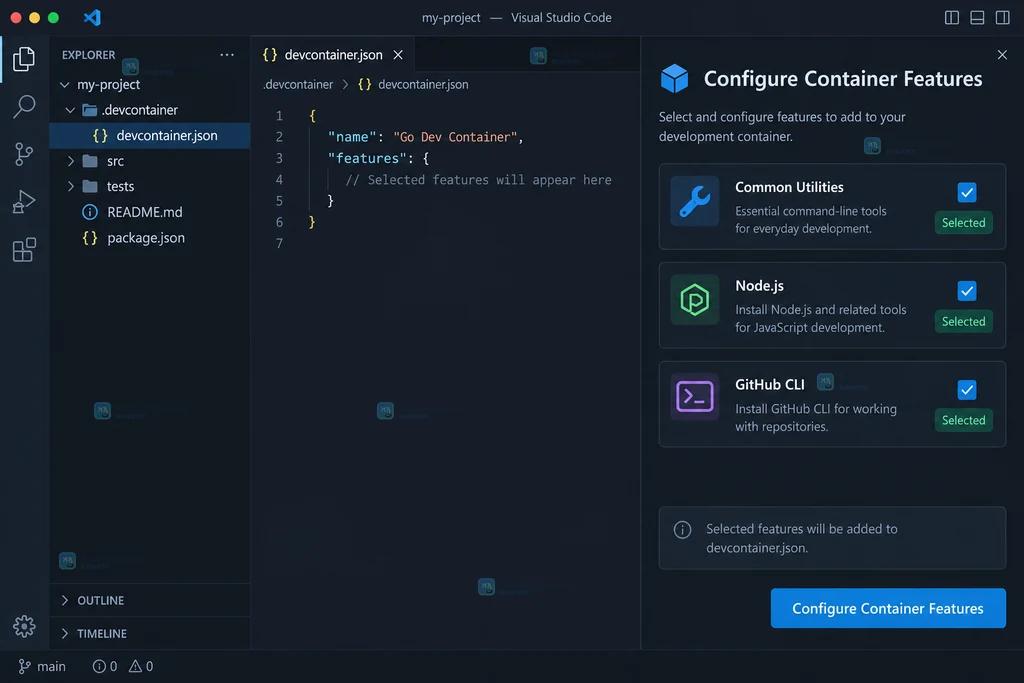
Task: Expand the src folder chevron
Action: point(71,161)
